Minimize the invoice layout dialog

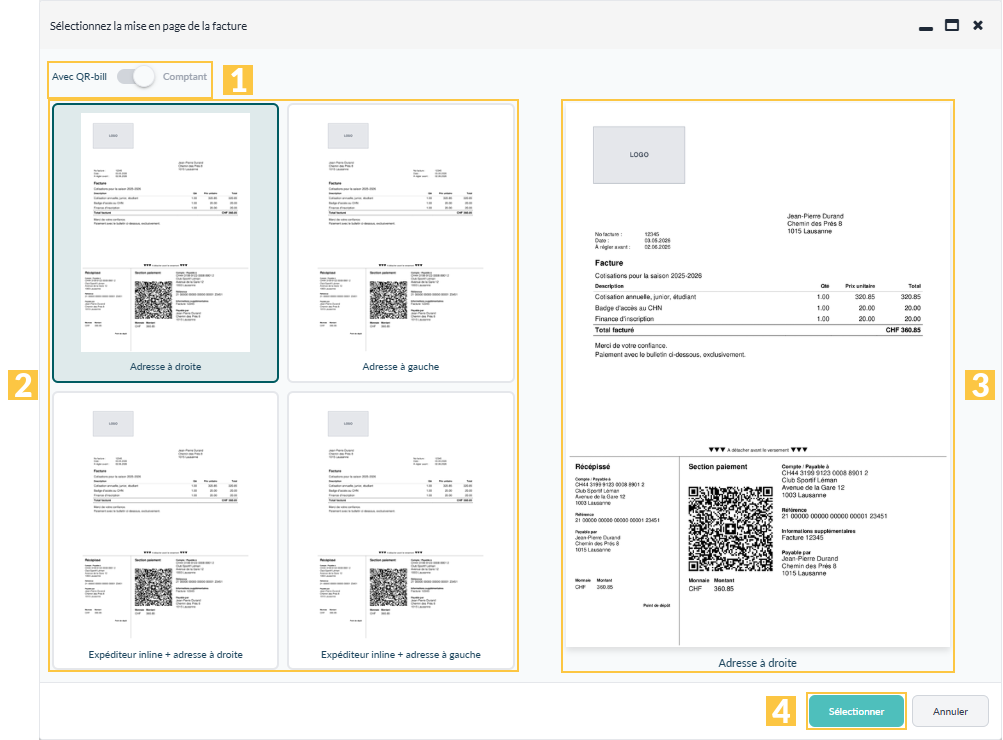tap(926, 28)
